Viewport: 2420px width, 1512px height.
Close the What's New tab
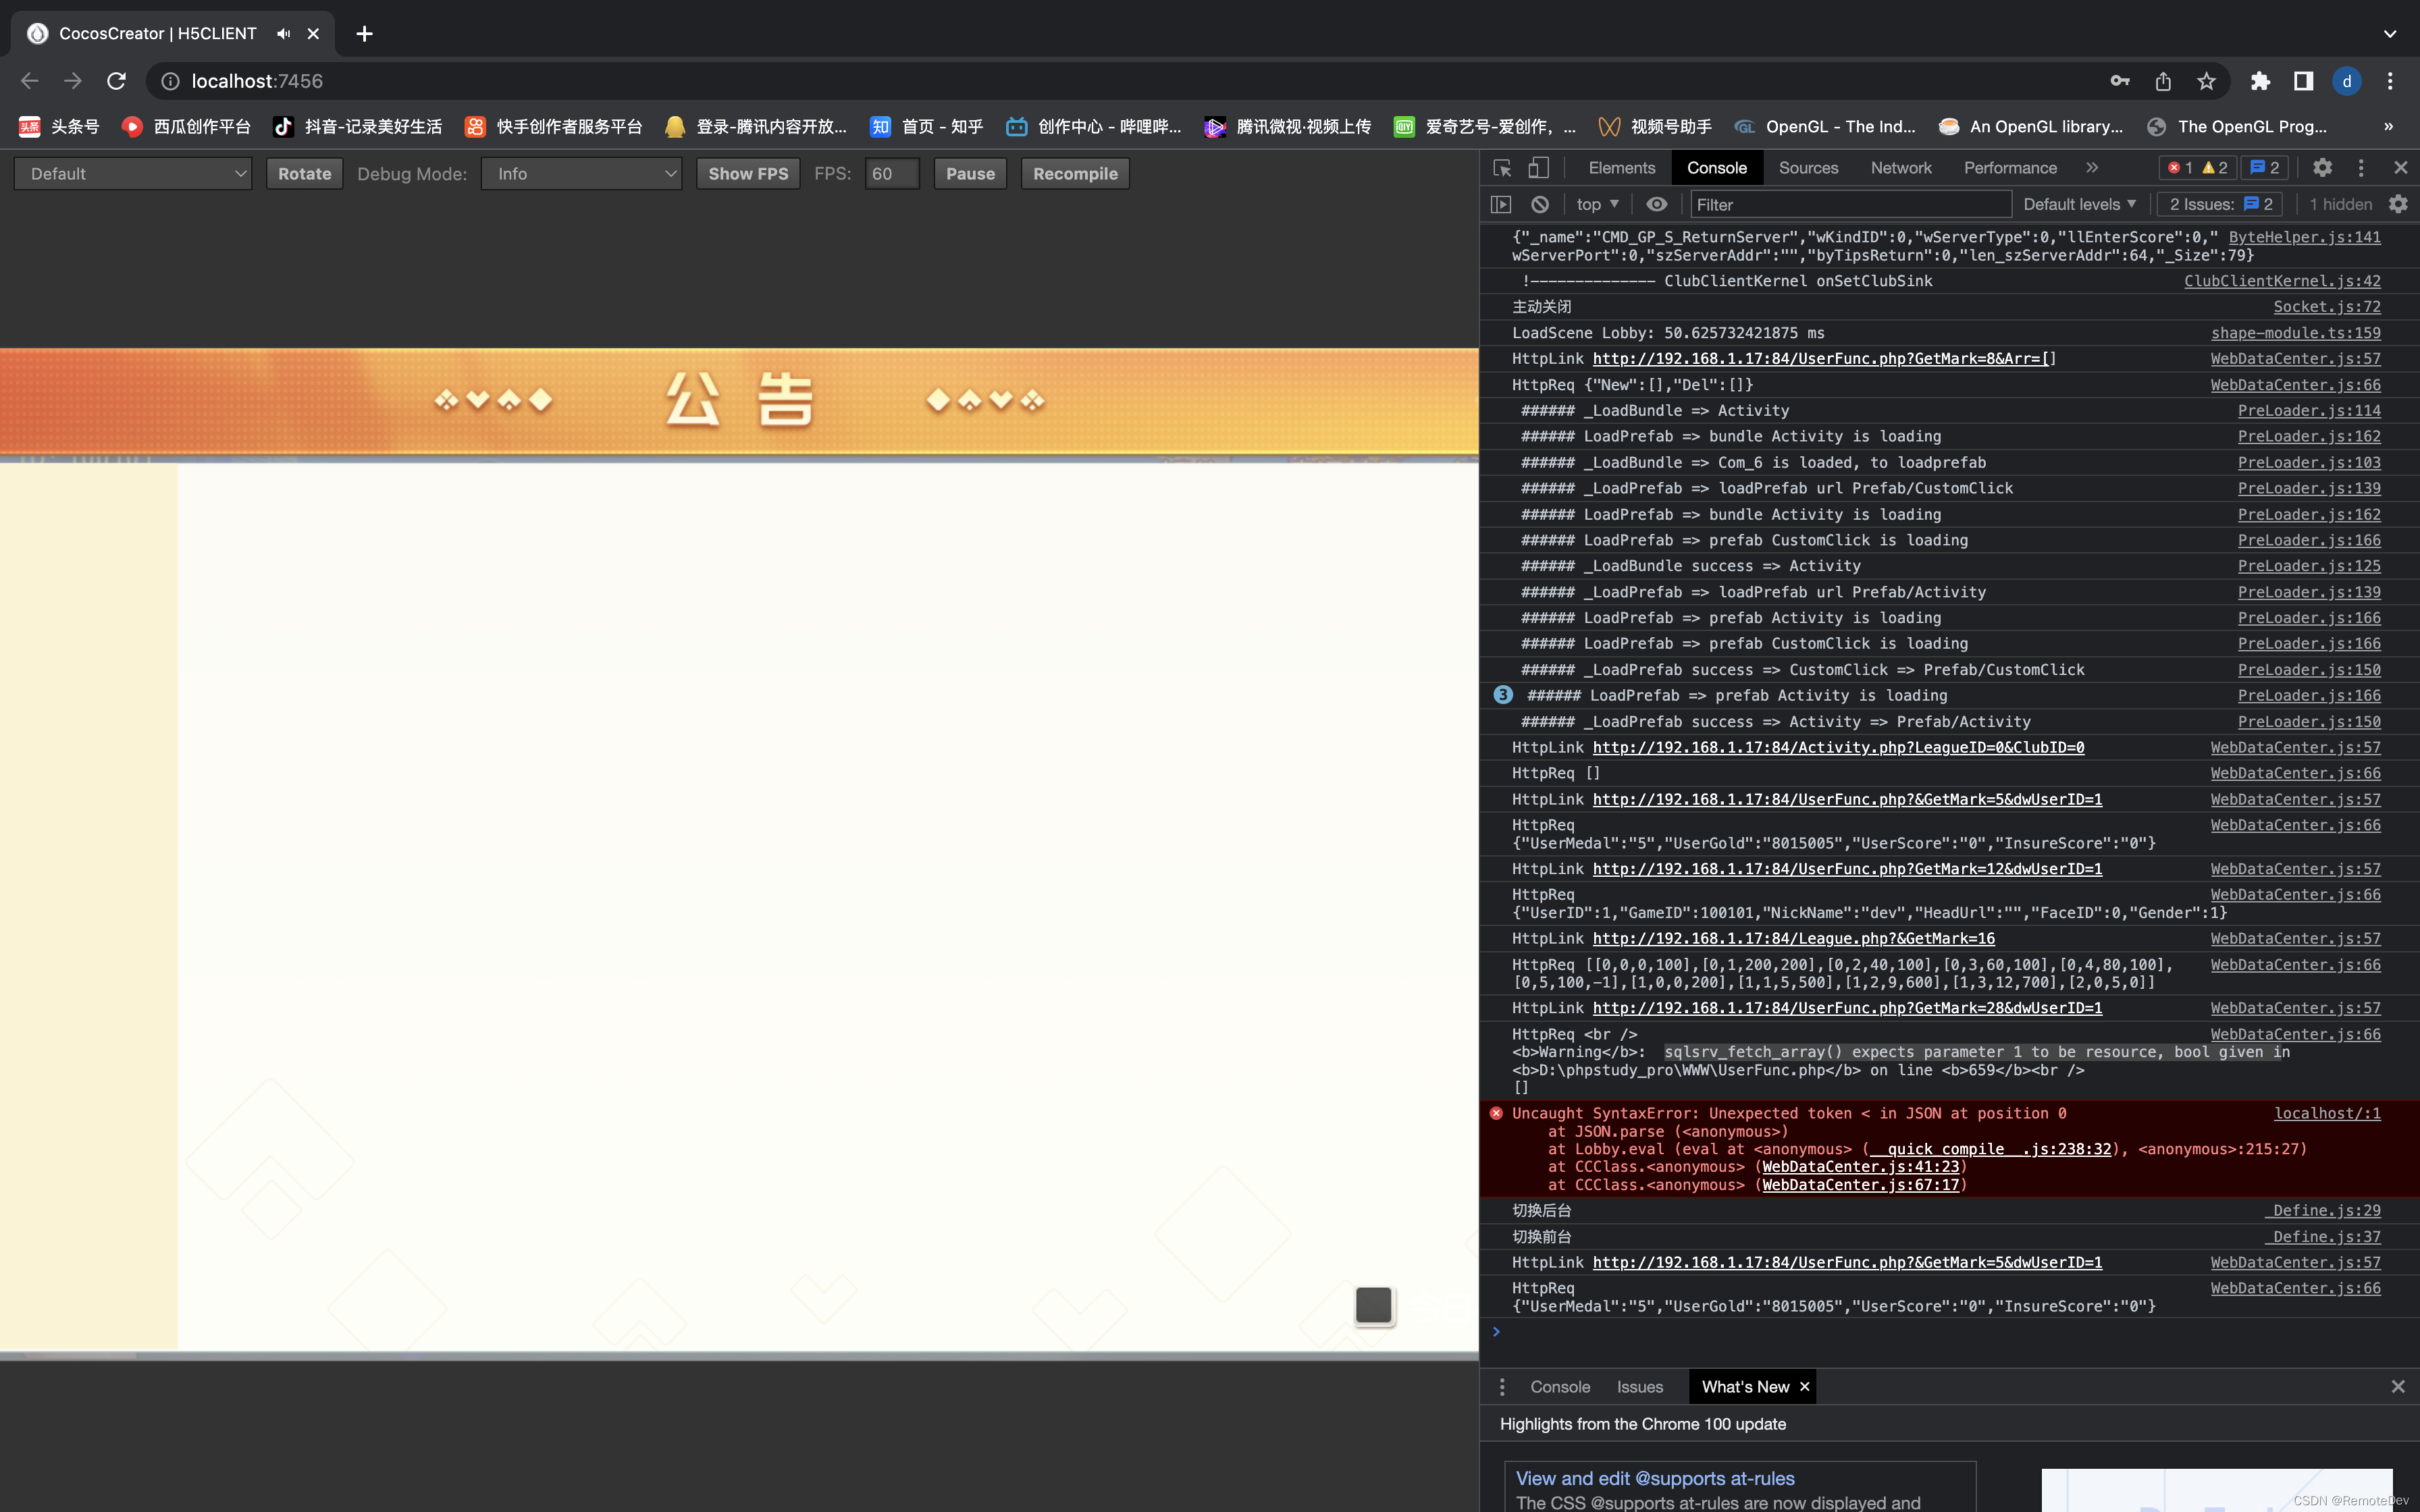point(1804,1387)
